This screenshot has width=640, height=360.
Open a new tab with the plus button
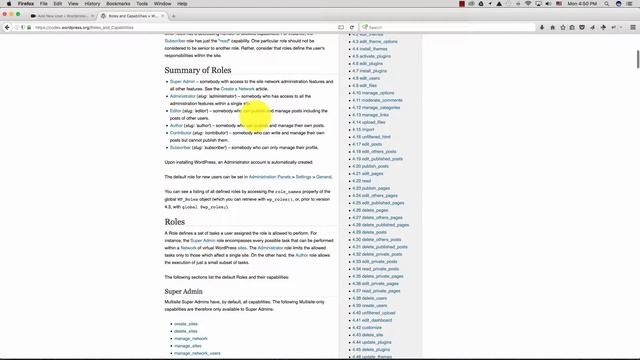(x=173, y=16)
